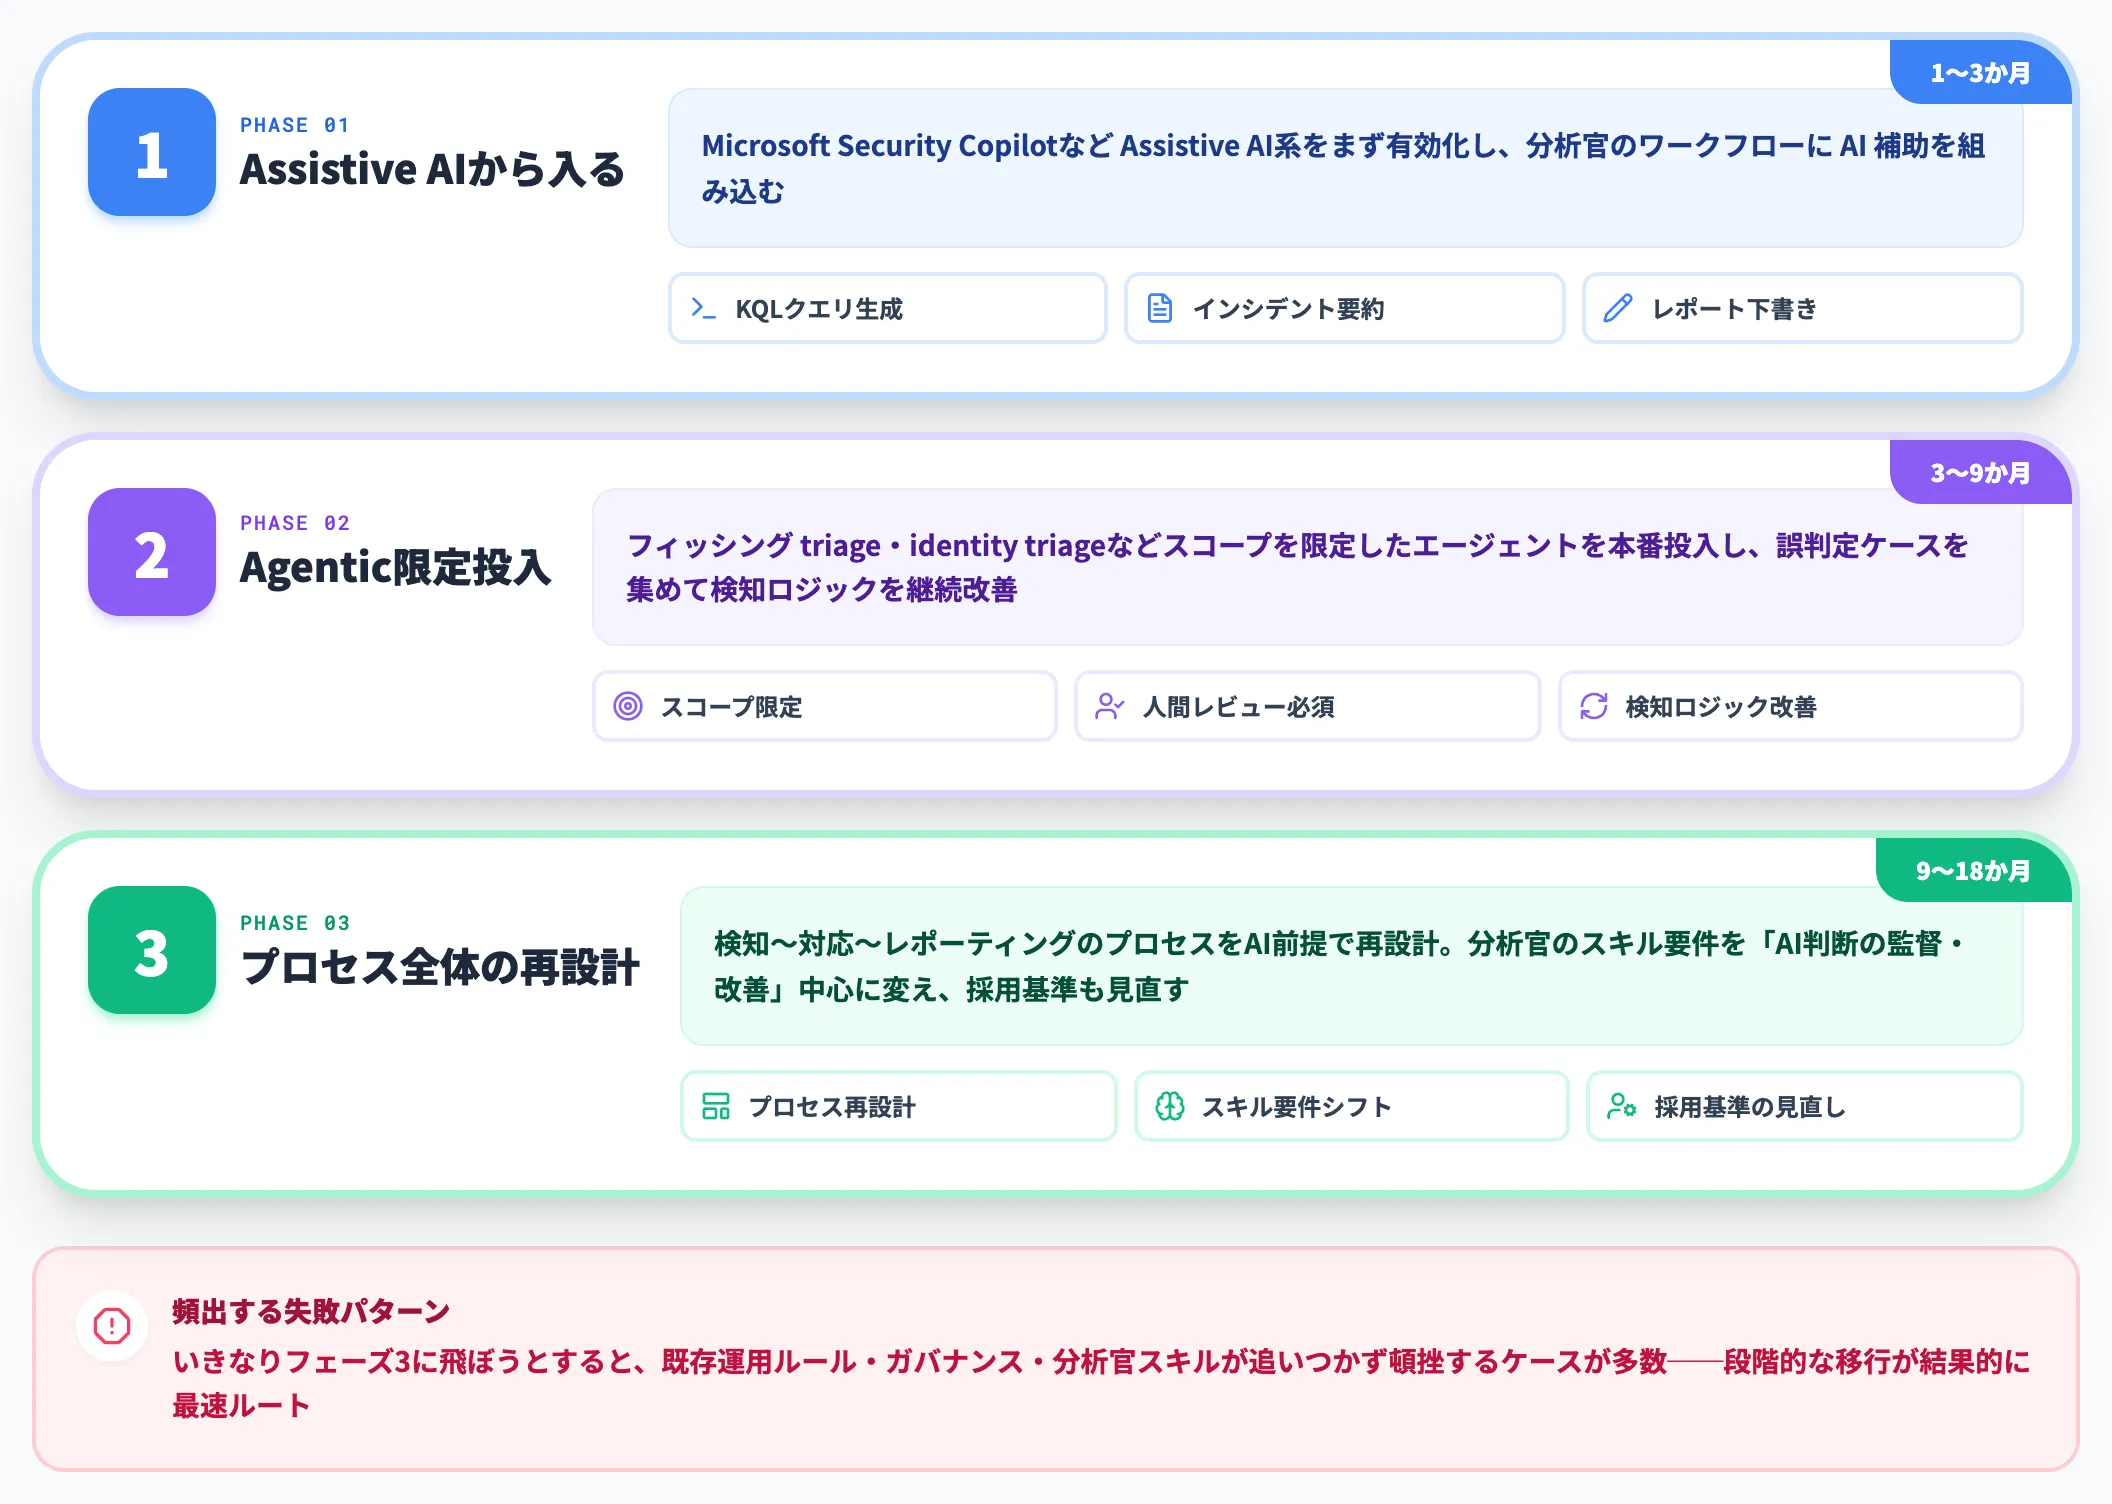Click the 1〜3か月 duration tag
The height and width of the screenshot is (1504, 2112).
click(x=1980, y=72)
